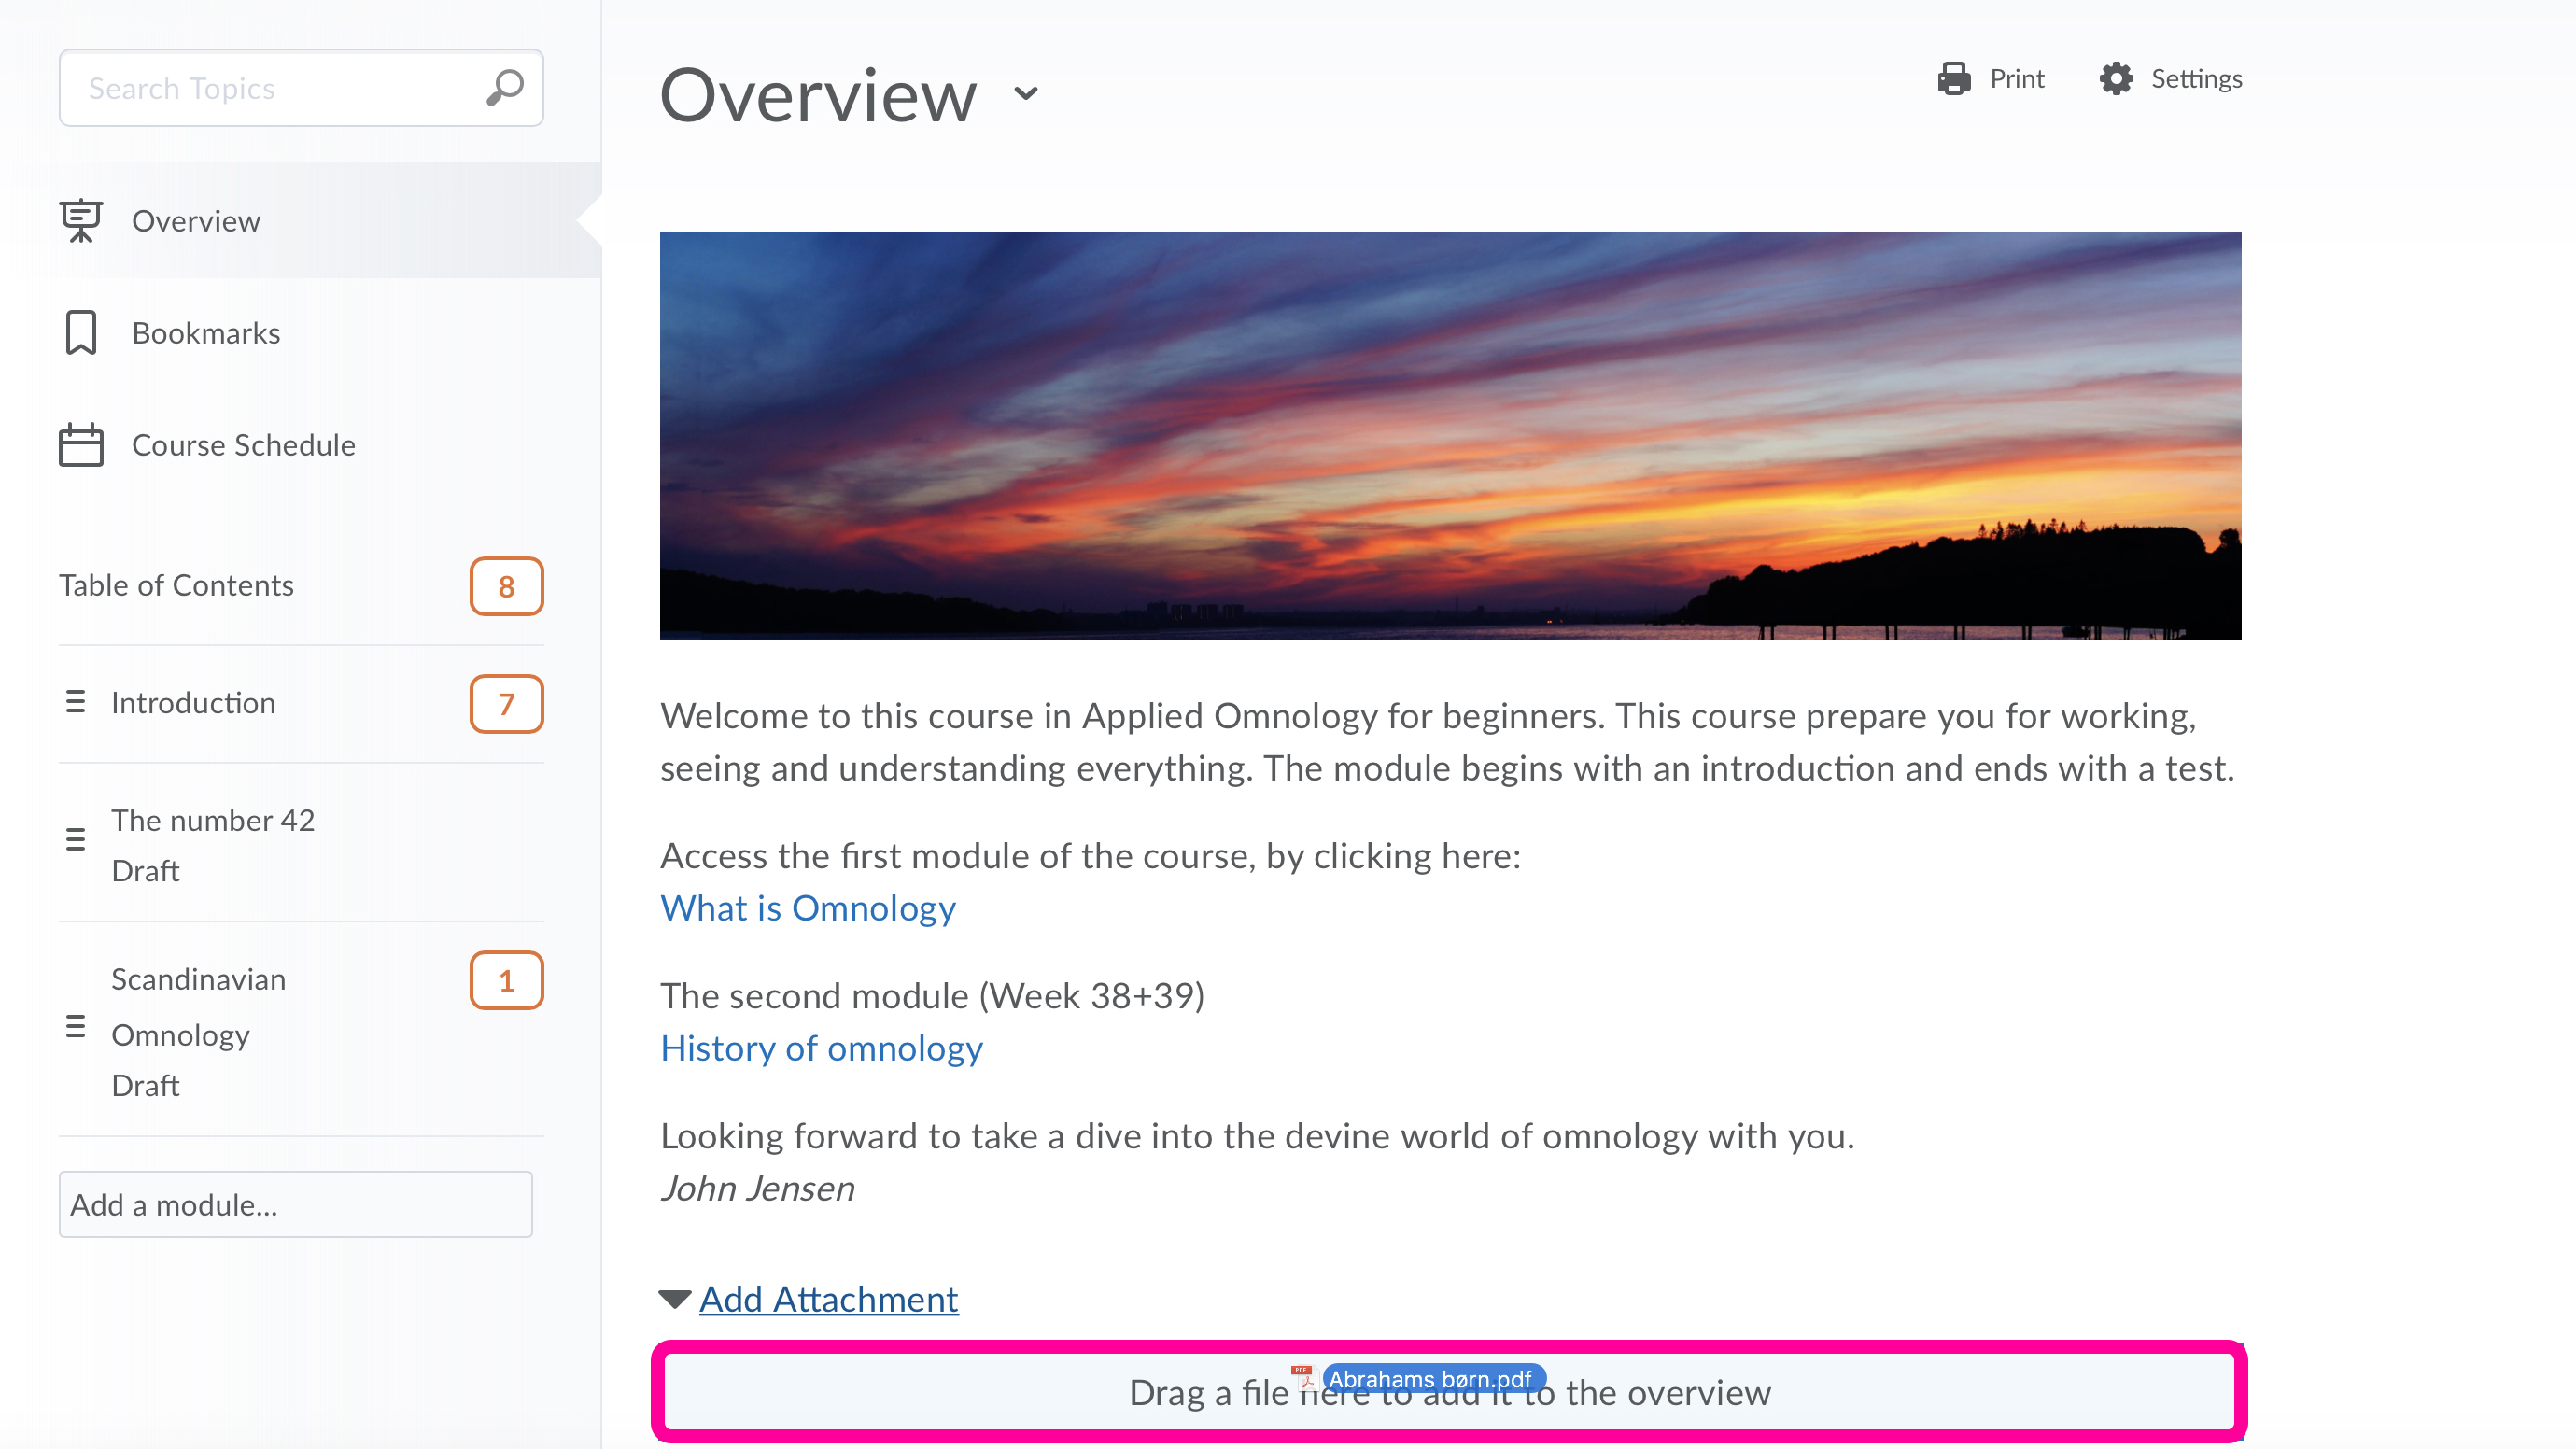The width and height of the screenshot is (2576, 1449).
Task: Click the Bookmarks ribbon icon
Action: [x=81, y=333]
